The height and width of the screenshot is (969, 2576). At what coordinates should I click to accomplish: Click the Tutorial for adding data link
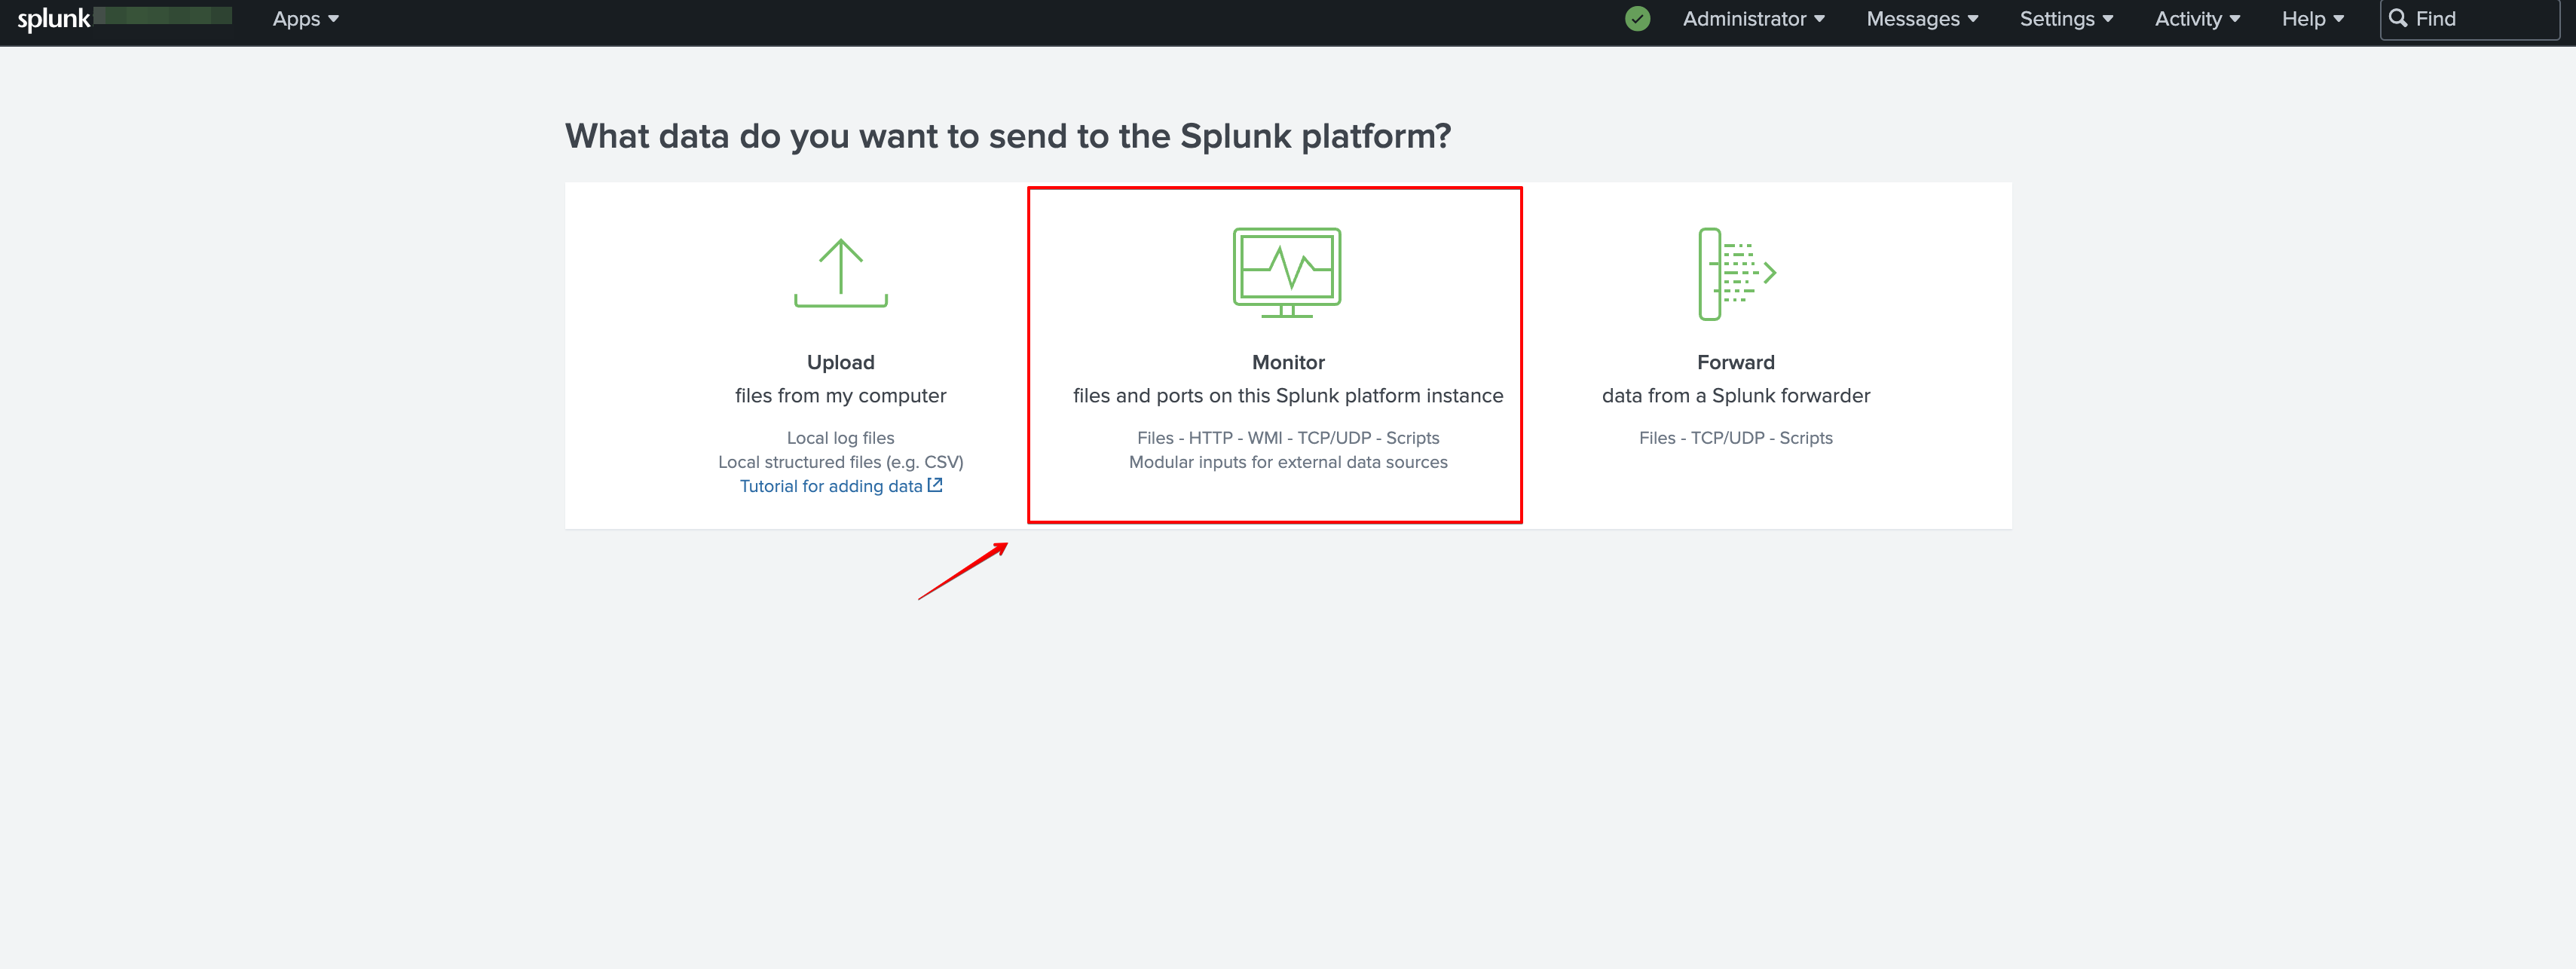pos(840,486)
